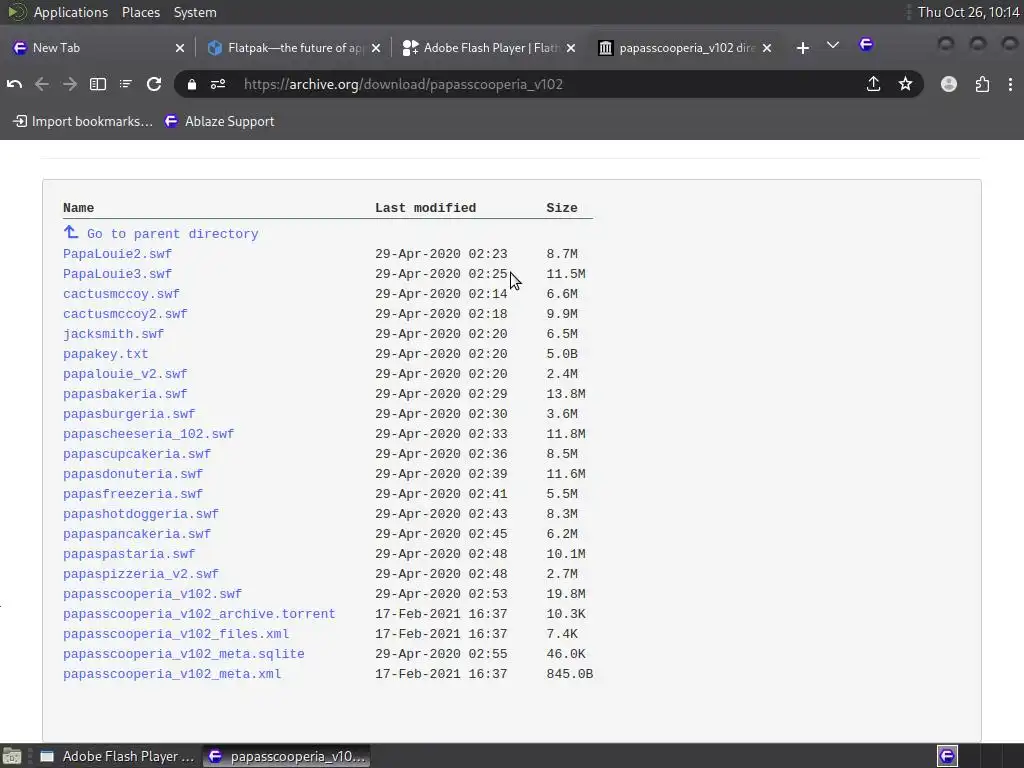The width and height of the screenshot is (1024, 768).
Task: Bookmark this page with the star
Action: (x=905, y=84)
